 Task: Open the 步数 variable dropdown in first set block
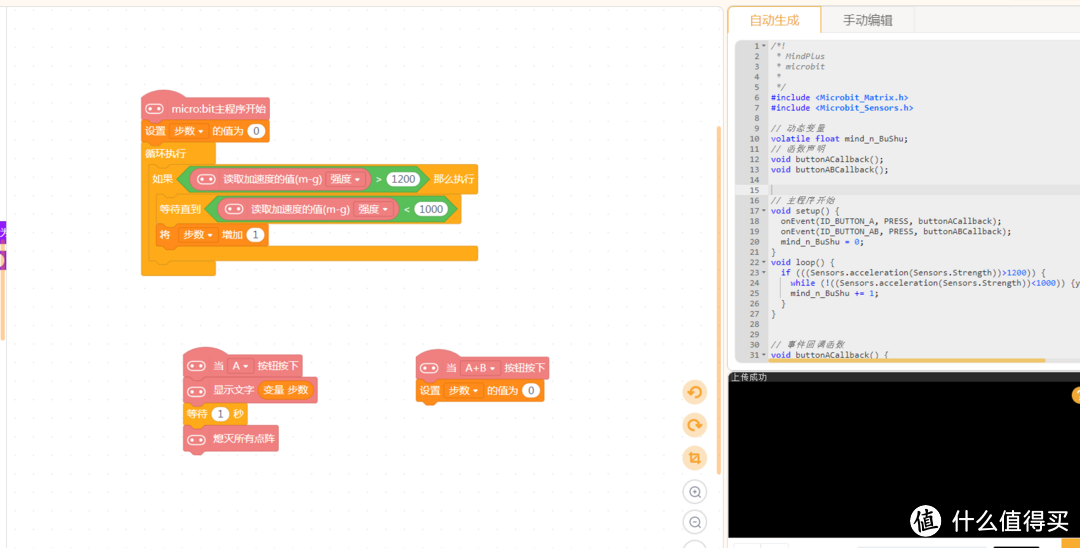(x=188, y=131)
